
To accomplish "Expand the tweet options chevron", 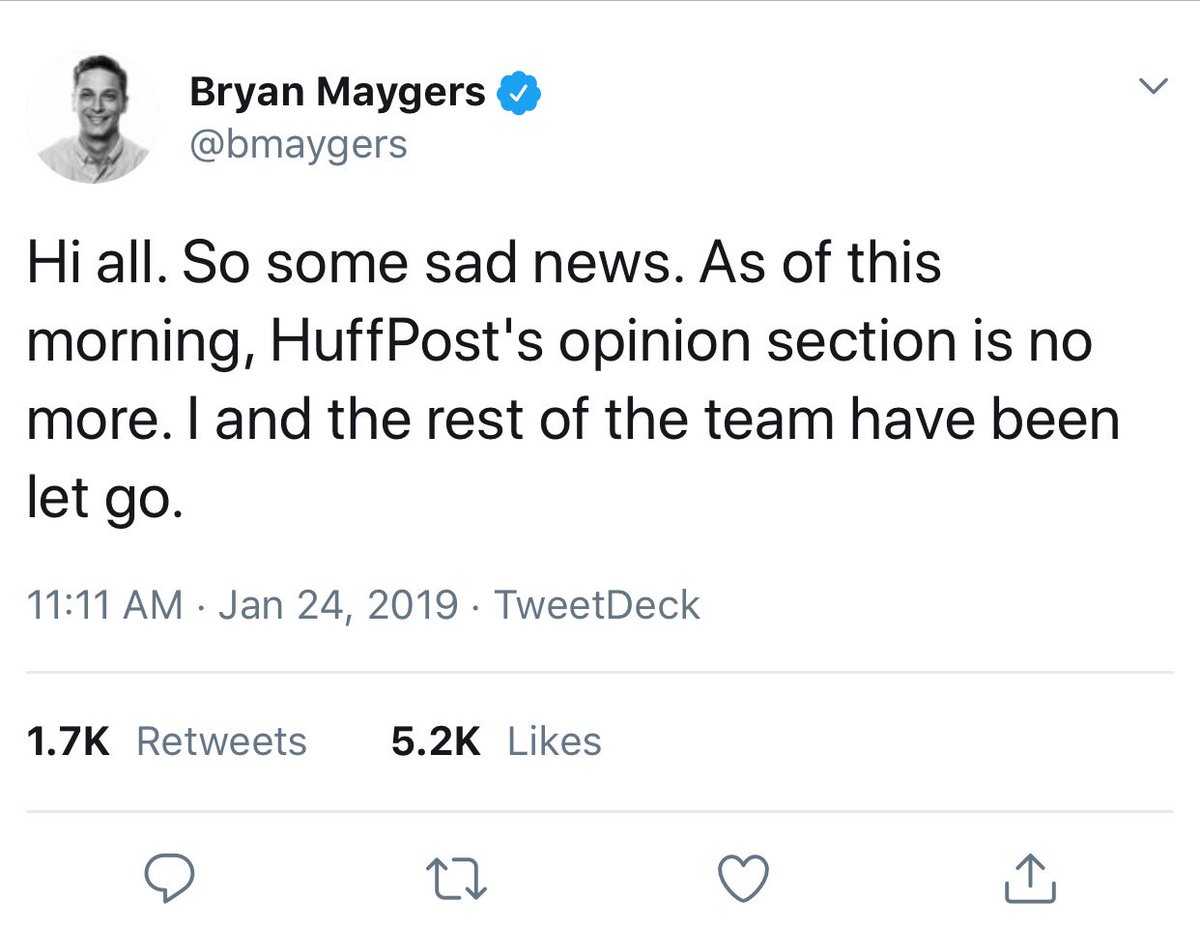I will point(1154,88).
